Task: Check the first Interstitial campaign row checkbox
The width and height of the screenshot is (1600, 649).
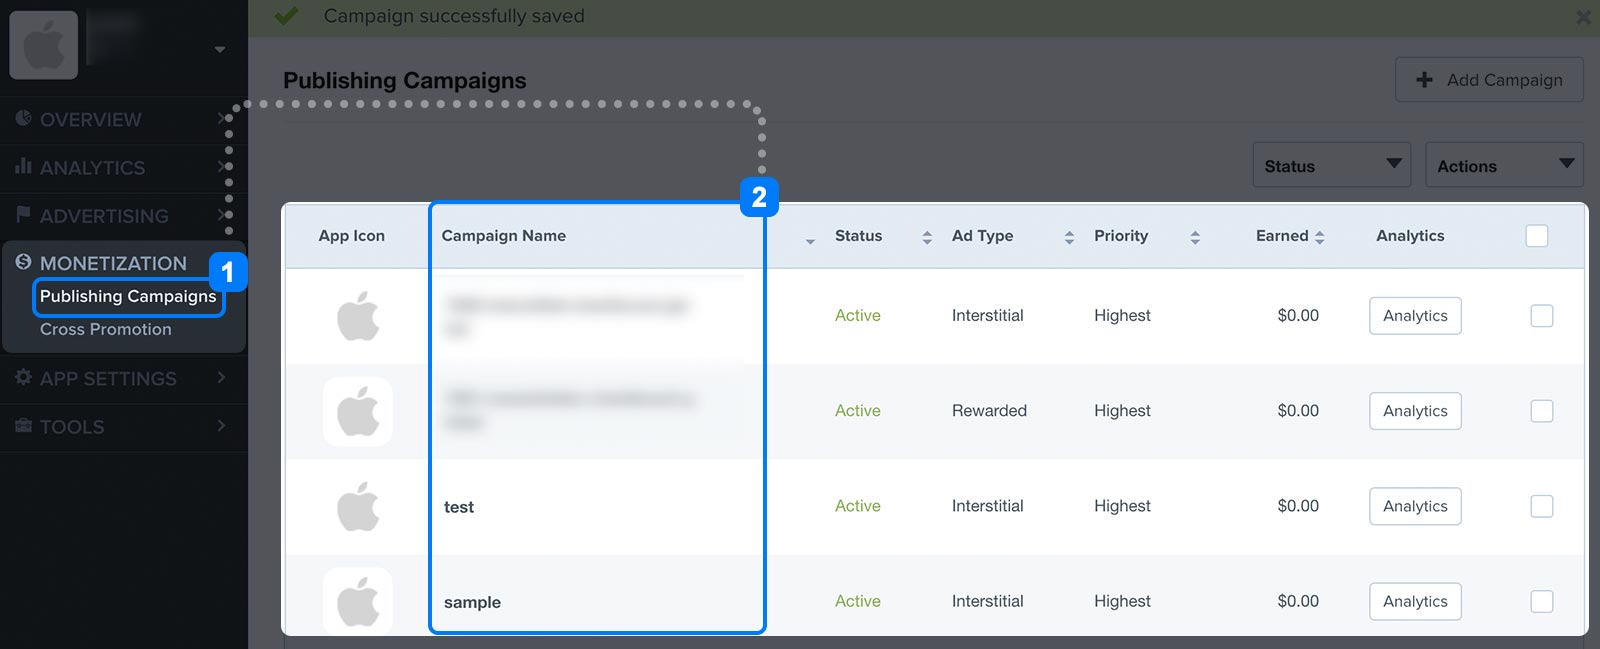Action: click(x=1542, y=316)
